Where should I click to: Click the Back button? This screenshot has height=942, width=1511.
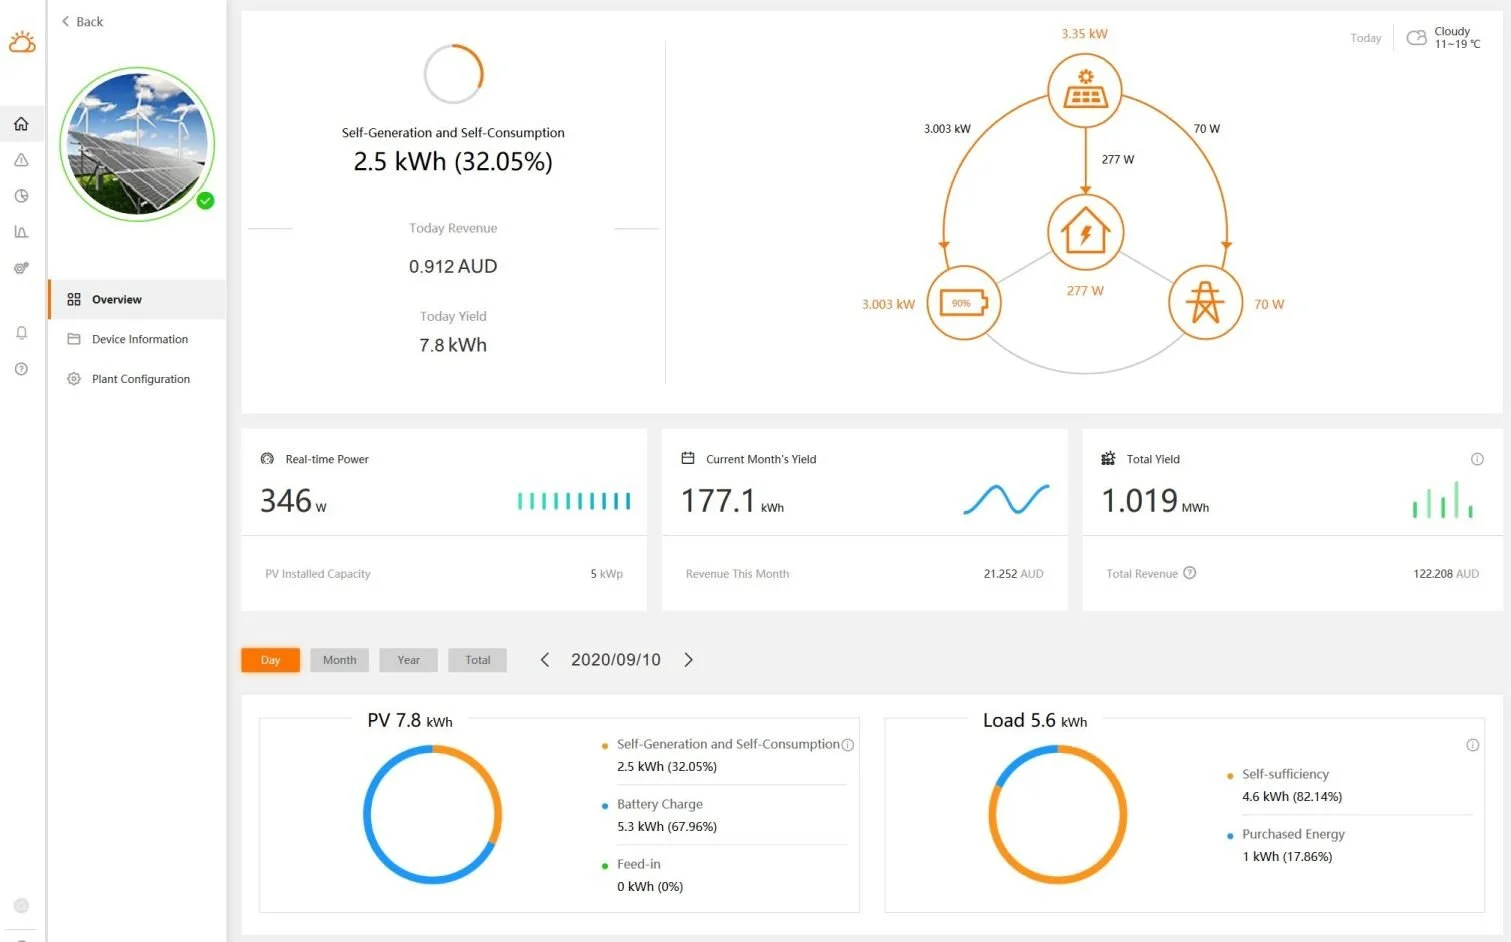(x=80, y=21)
